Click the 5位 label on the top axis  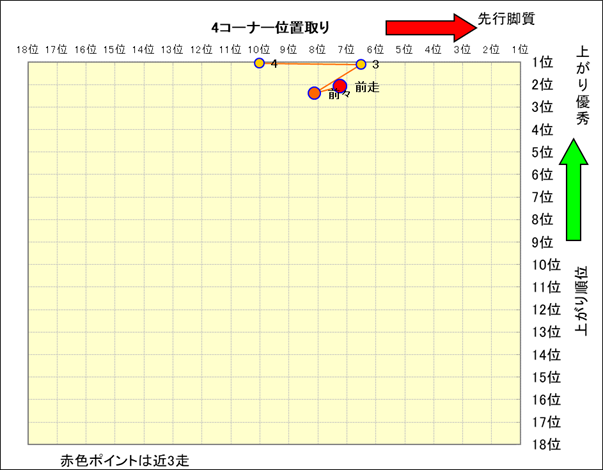(x=404, y=48)
